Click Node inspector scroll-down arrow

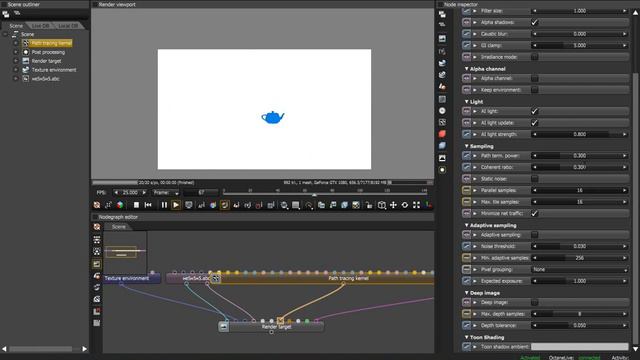[636, 349]
